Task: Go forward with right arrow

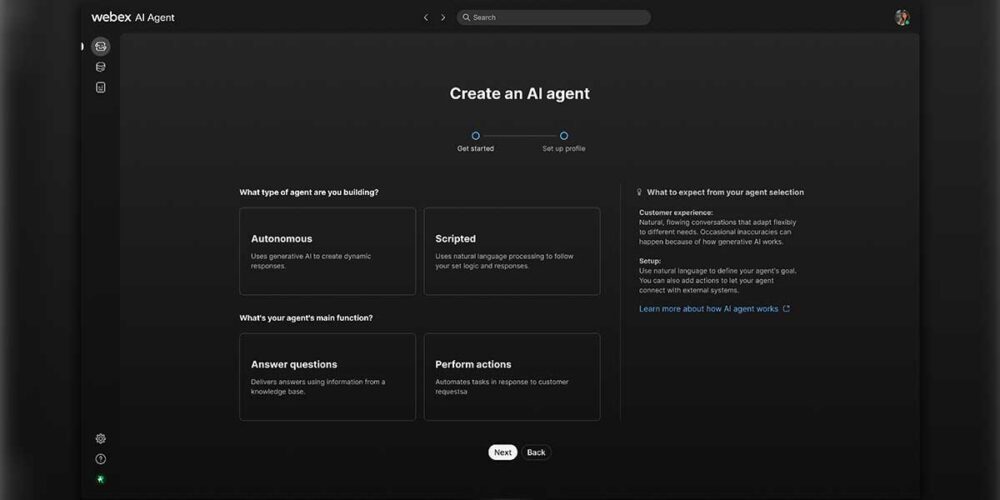Action: (x=443, y=17)
